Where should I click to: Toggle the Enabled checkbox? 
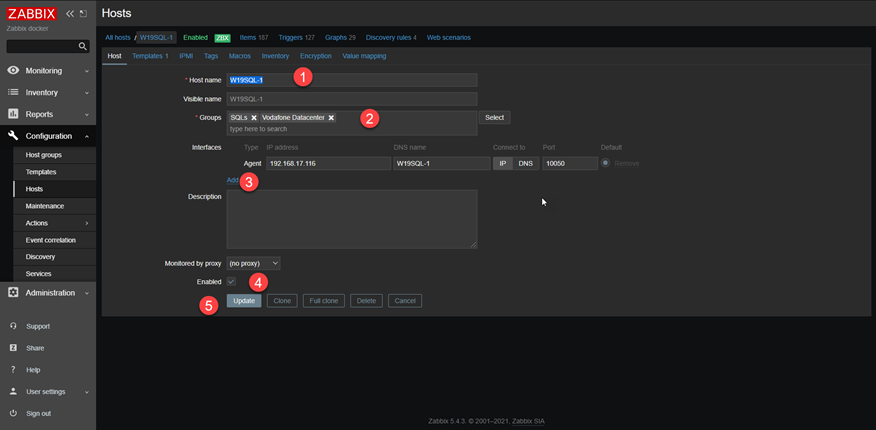[231, 281]
